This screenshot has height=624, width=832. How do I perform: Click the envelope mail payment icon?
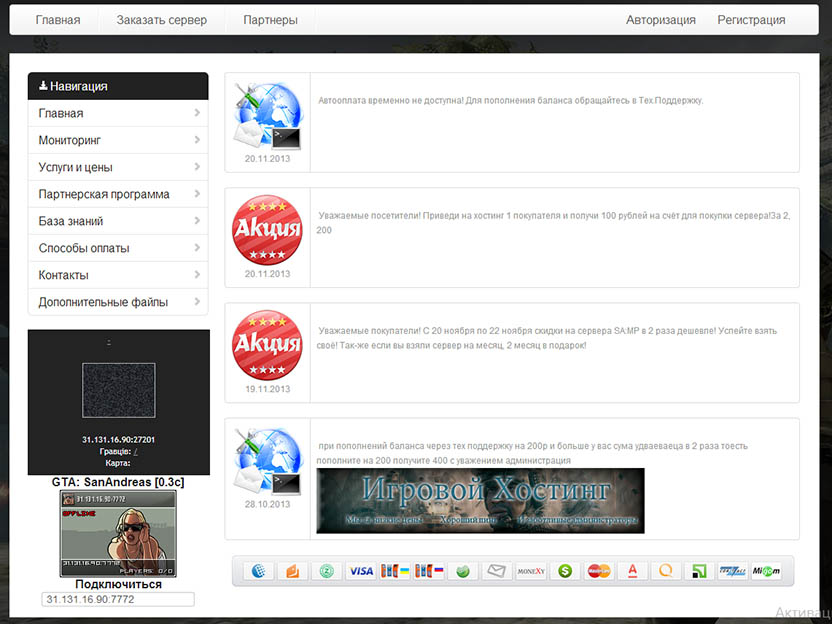(496, 571)
